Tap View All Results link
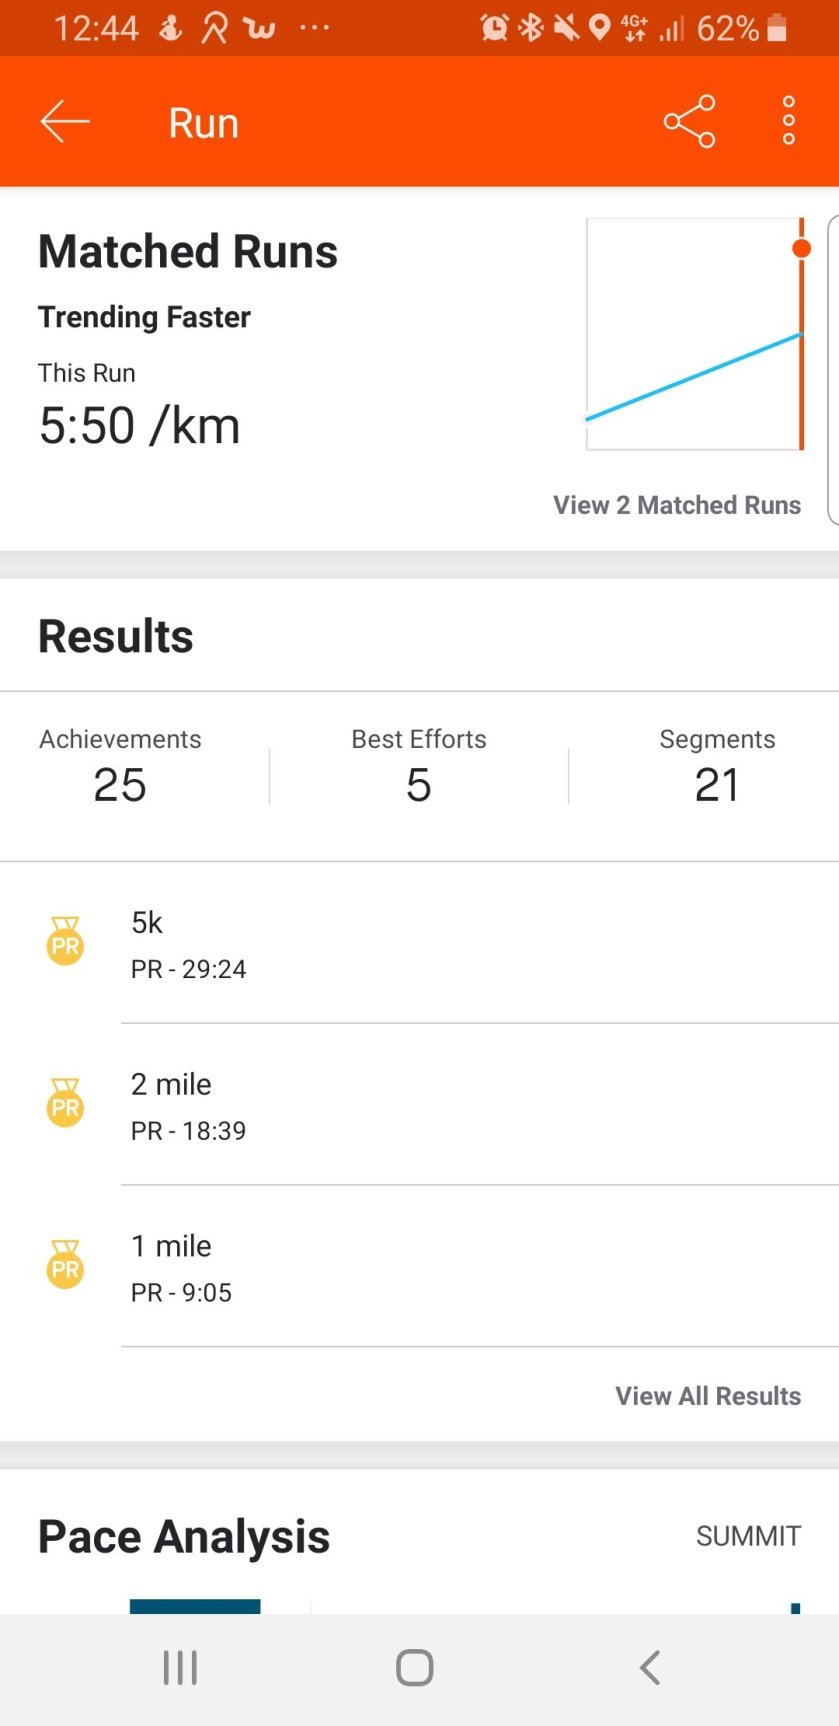This screenshot has width=839, height=1726. [708, 1396]
